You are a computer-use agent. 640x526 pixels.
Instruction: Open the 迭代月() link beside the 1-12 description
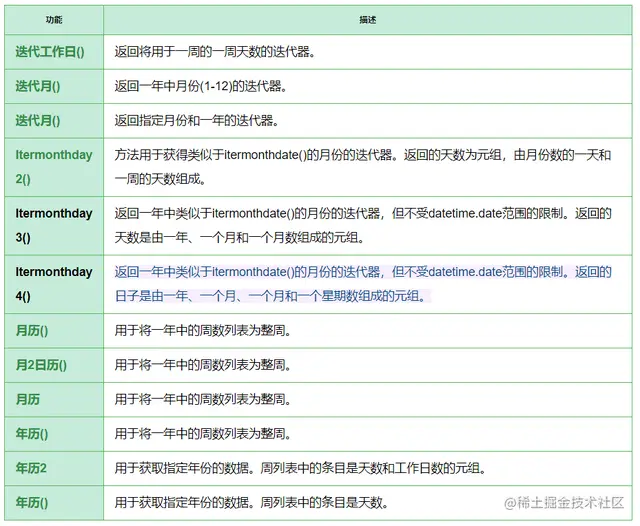click(38, 86)
